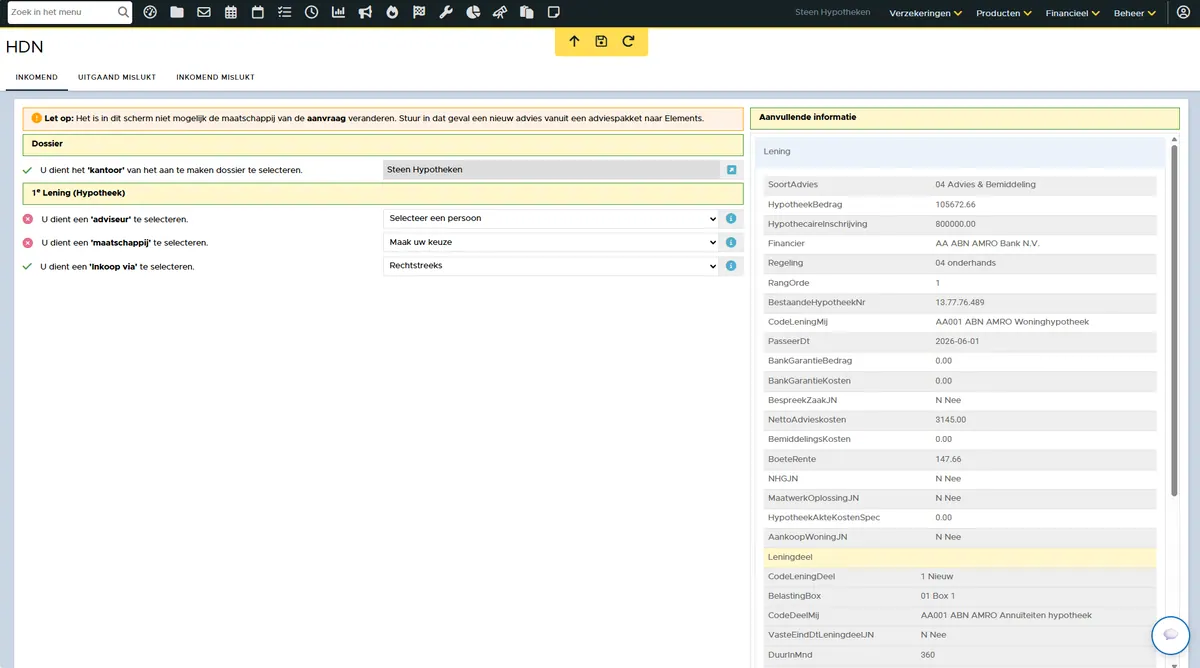The image size is (1200, 668).
Task: Expand the Producten menu
Action: click(1004, 13)
